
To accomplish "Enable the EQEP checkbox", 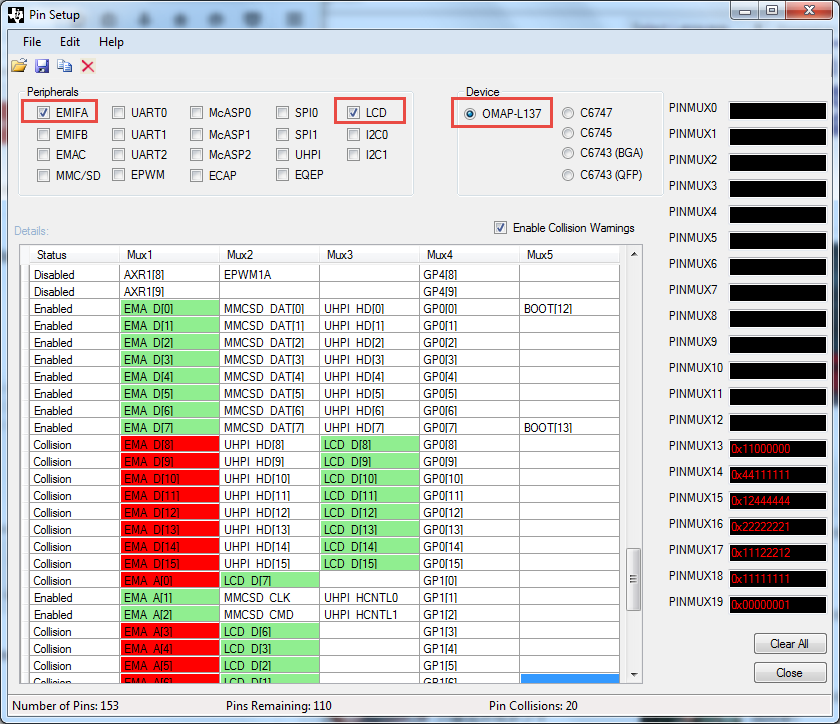I will point(282,175).
